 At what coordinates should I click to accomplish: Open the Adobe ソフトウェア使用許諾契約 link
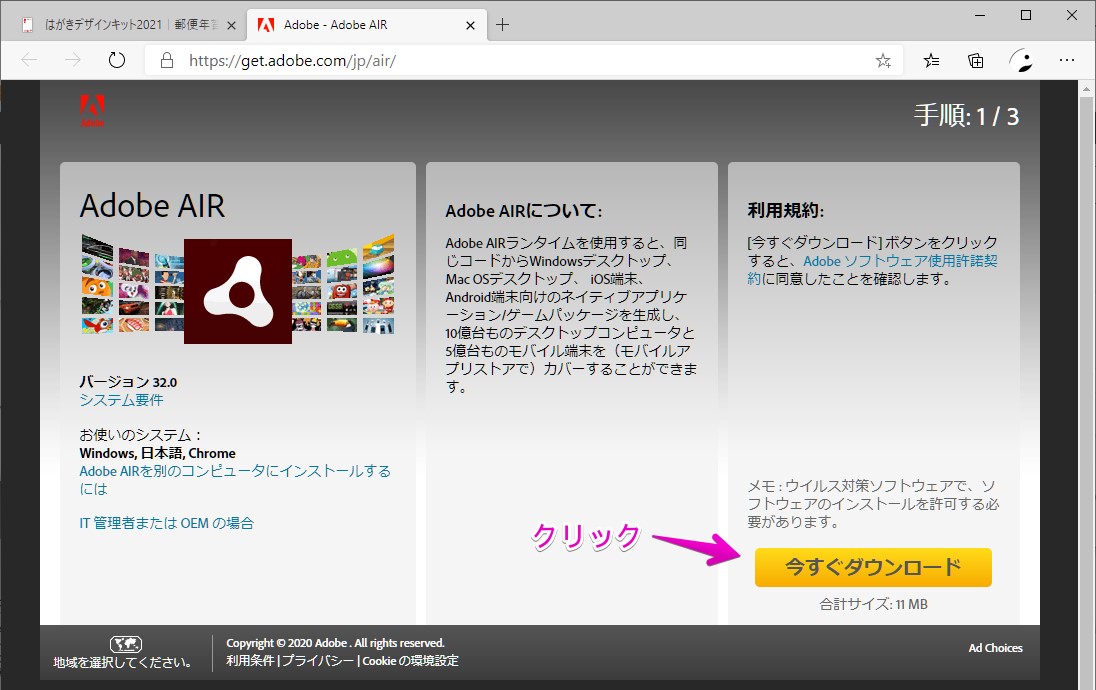click(x=872, y=270)
